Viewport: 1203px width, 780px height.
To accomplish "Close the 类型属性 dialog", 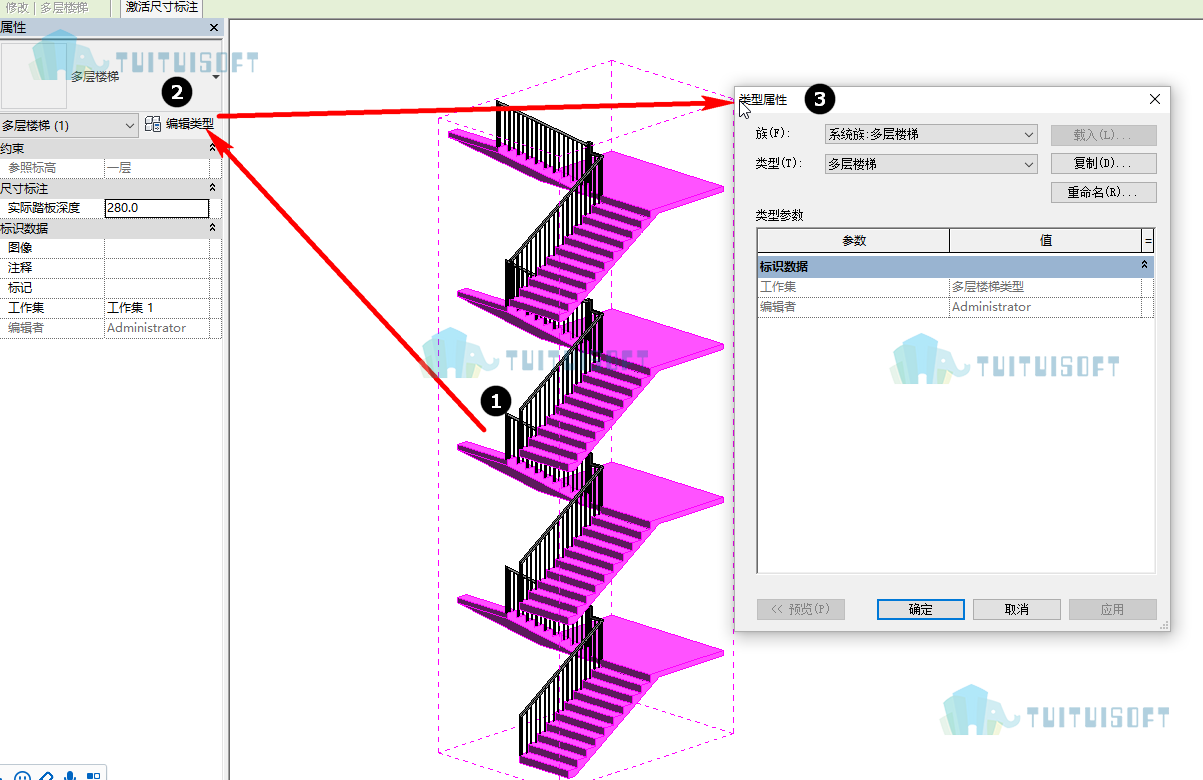I will tap(1155, 99).
